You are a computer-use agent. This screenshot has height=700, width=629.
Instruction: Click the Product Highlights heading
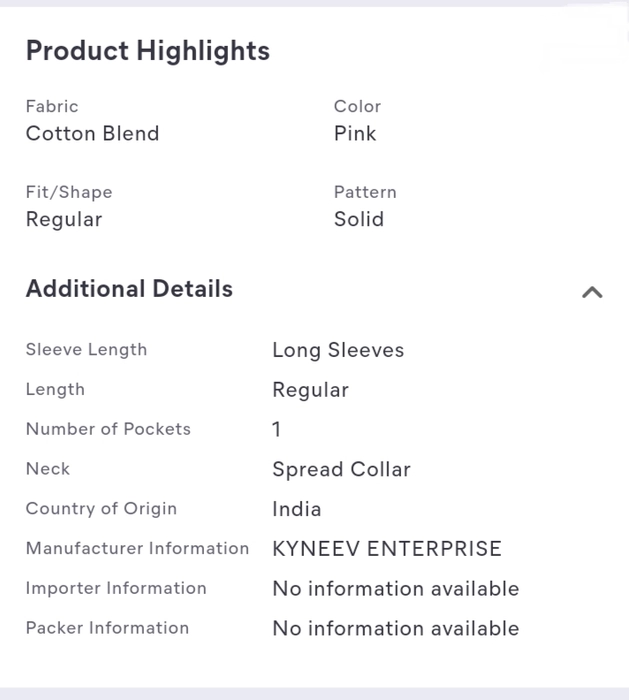coord(148,51)
